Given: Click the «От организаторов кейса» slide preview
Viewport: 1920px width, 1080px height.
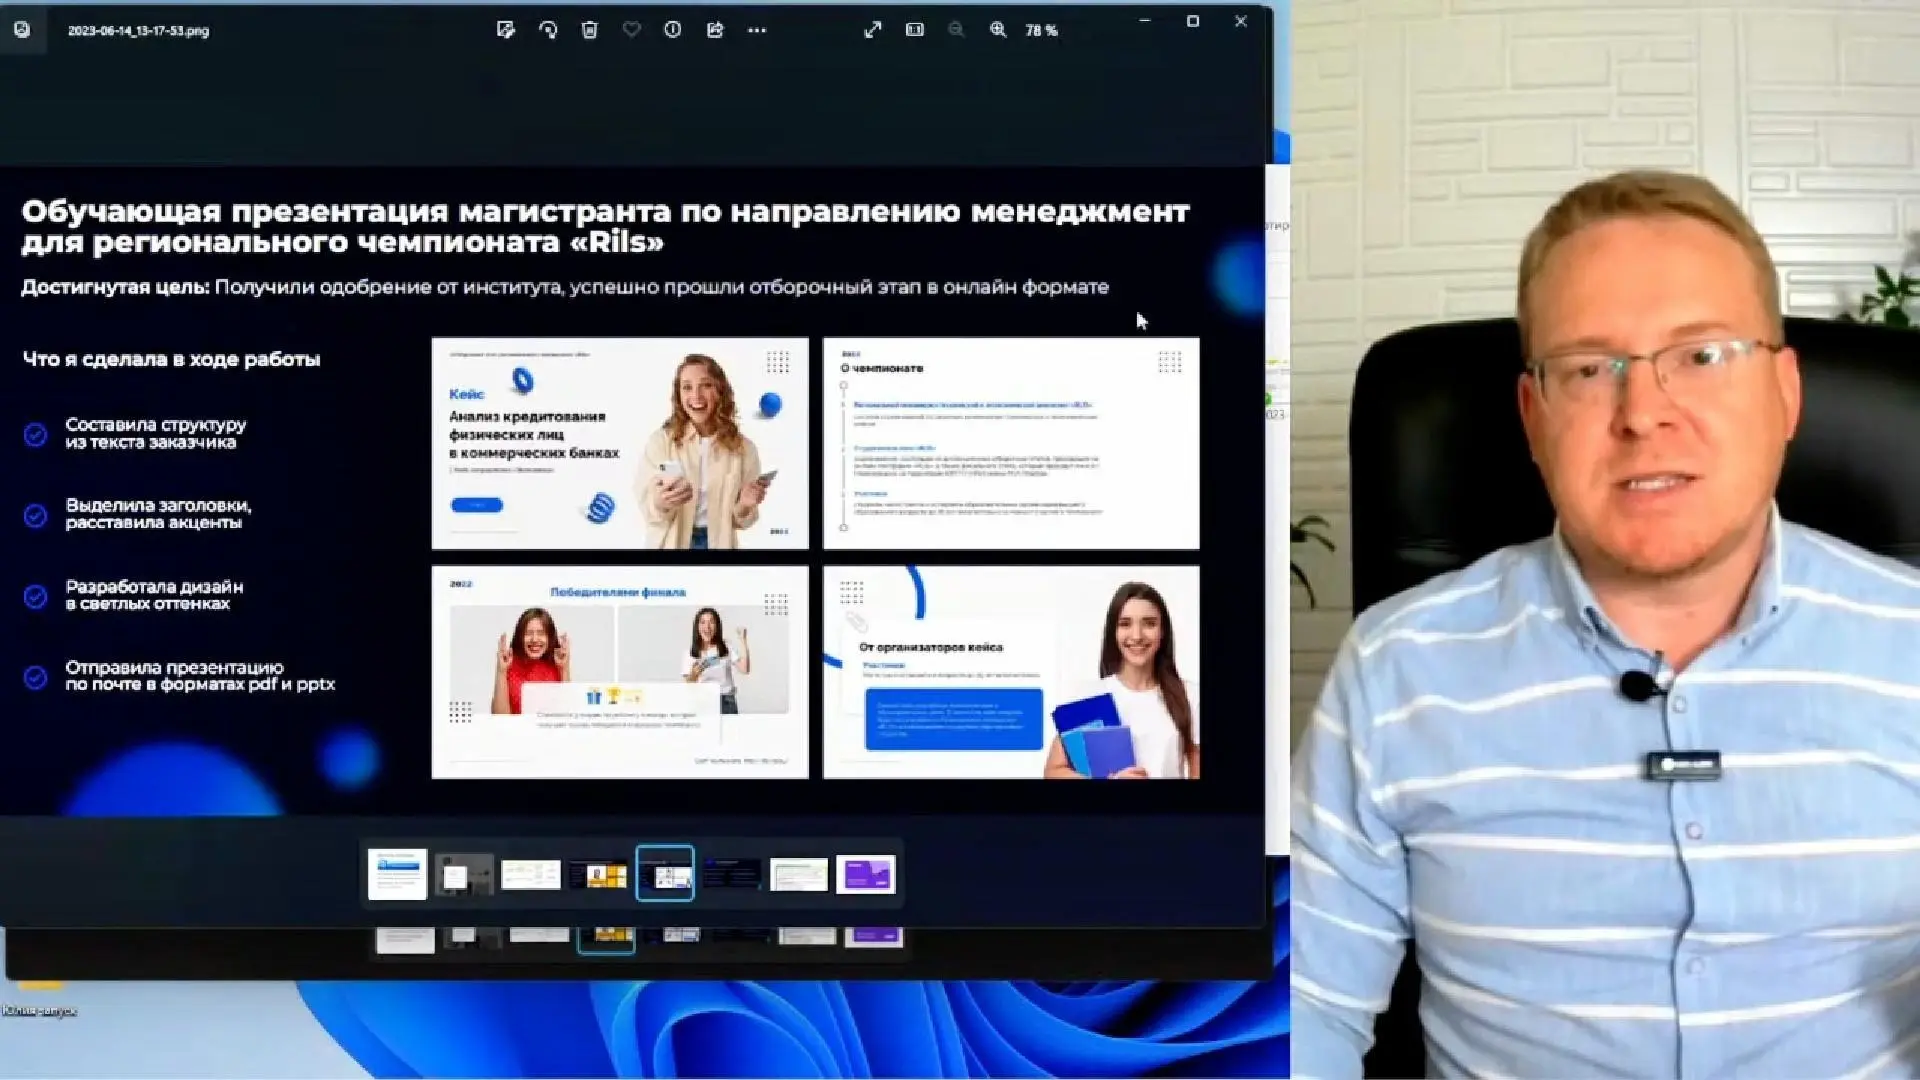Looking at the screenshot, I should 1011,672.
